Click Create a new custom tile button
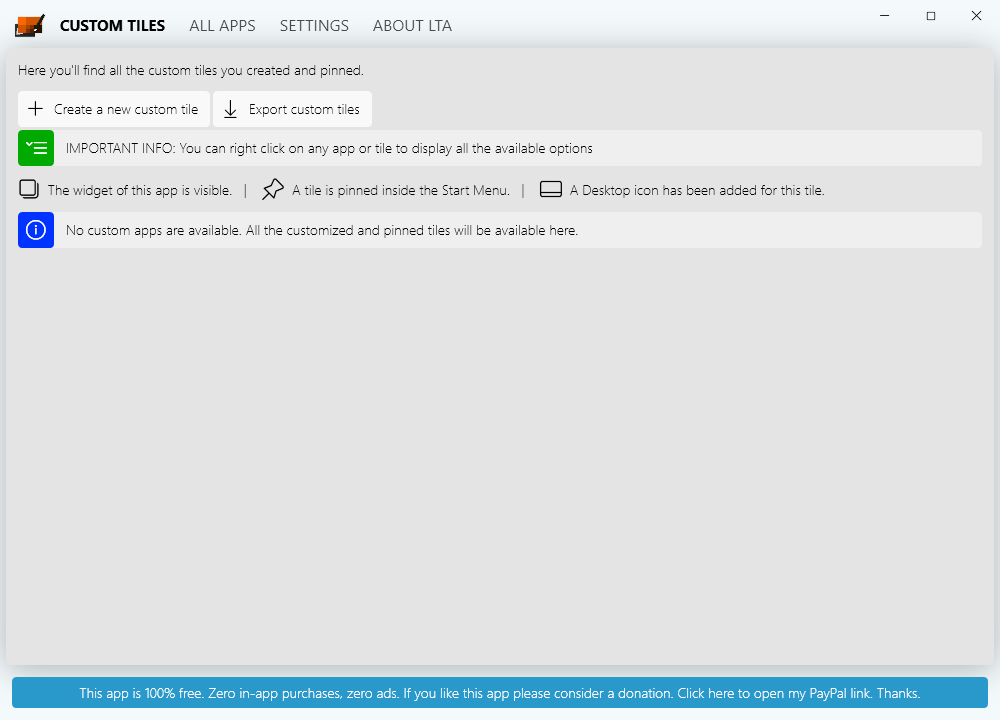This screenshot has height=720, width=1000. pyautogui.click(x=114, y=109)
